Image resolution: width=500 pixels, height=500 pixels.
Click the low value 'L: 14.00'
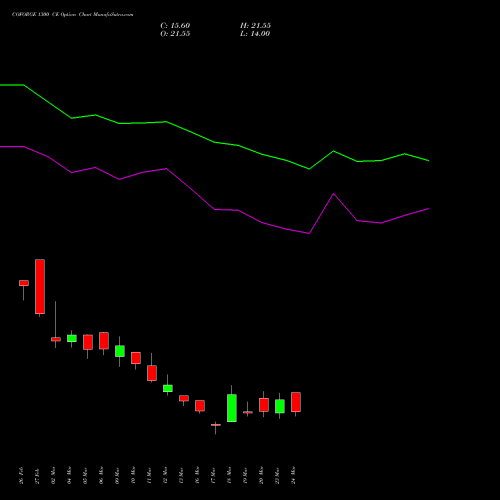tap(255, 34)
